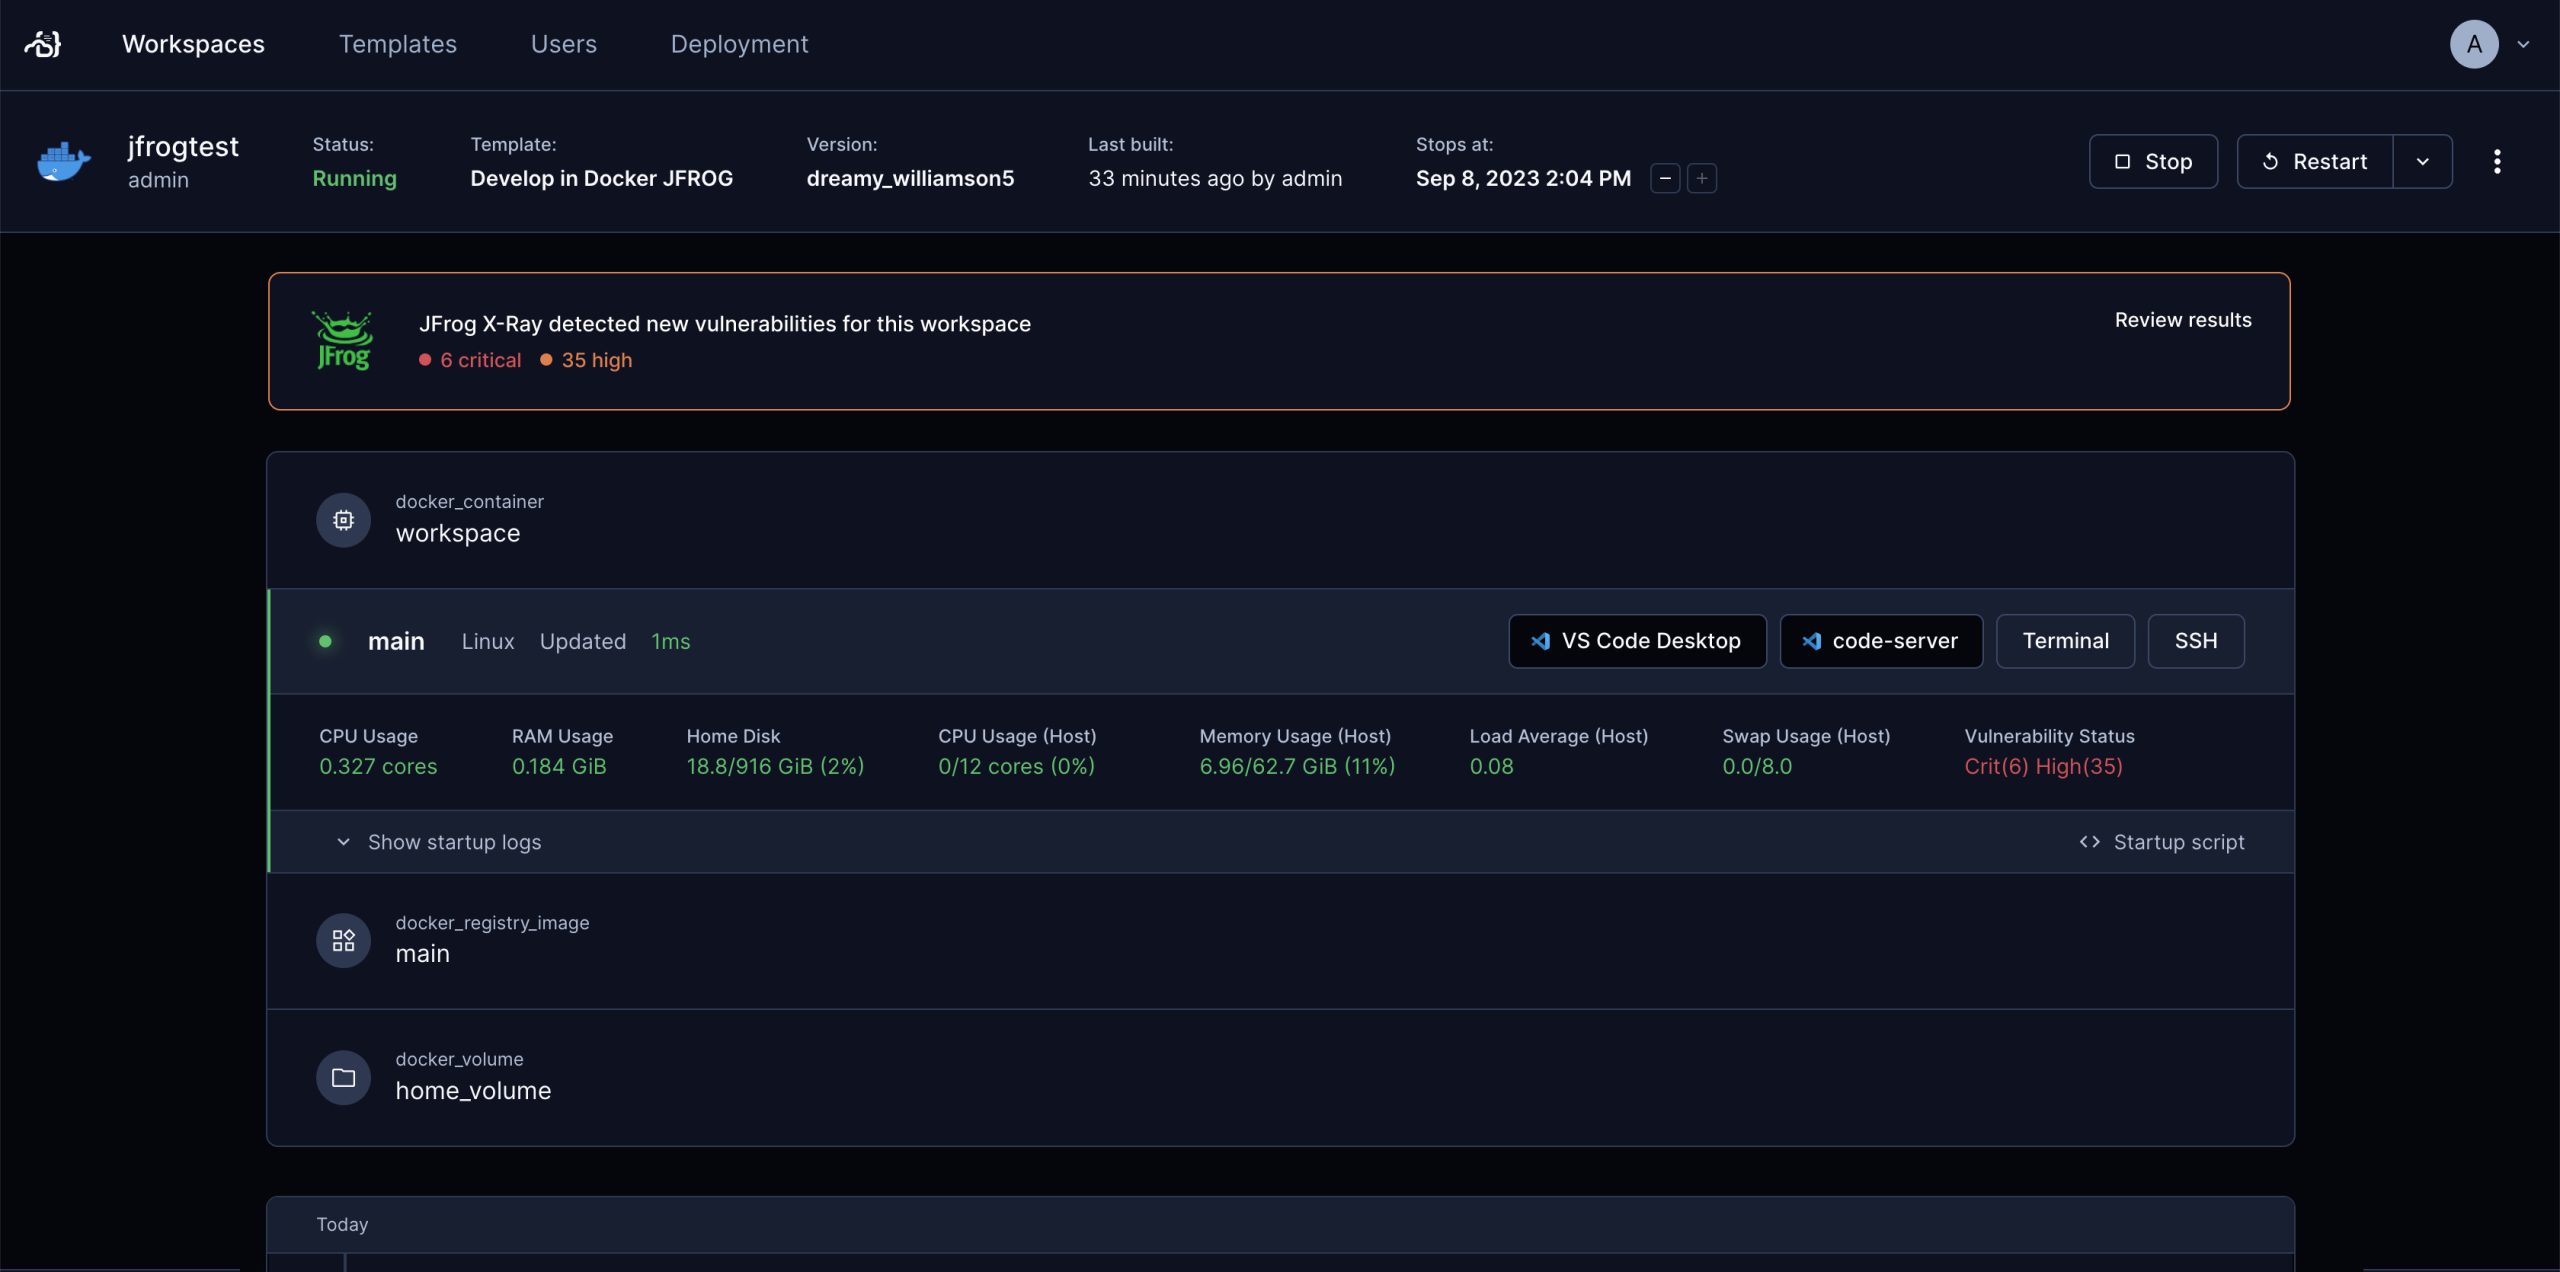Launch VS Code Desktop
Image resolution: width=2560 pixels, height=1272 pixels.
point(1637,641)
